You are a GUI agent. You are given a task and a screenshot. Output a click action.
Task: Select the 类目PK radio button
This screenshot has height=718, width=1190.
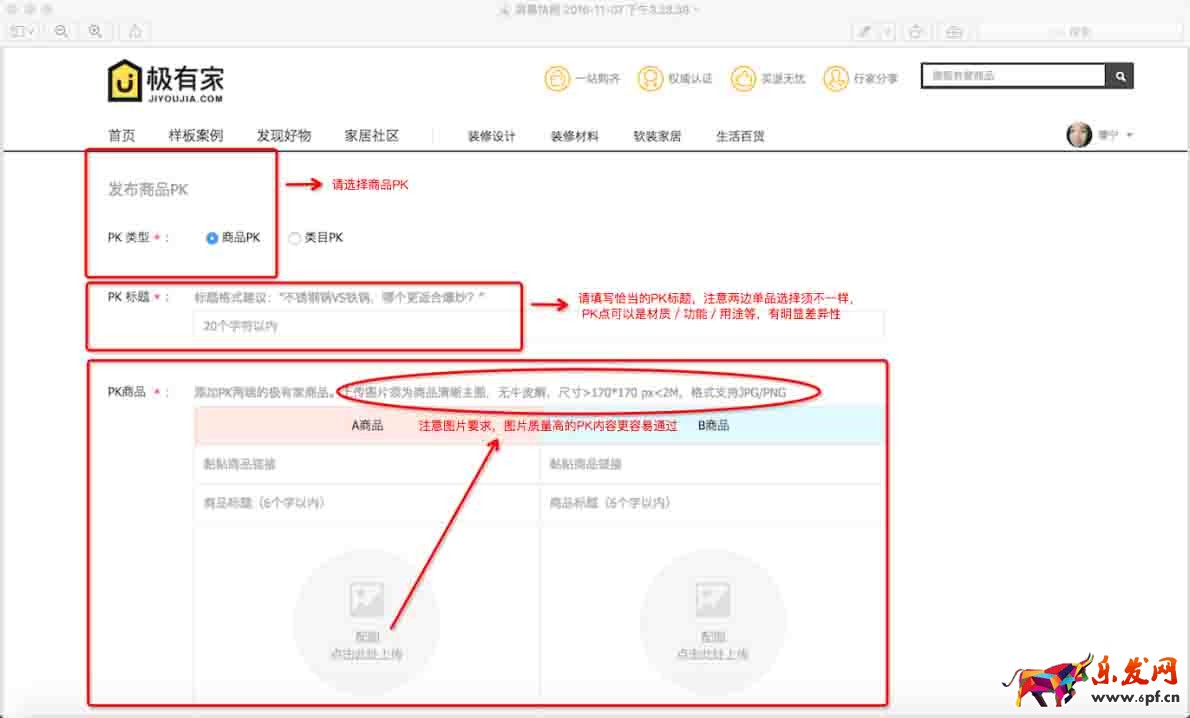294,238
